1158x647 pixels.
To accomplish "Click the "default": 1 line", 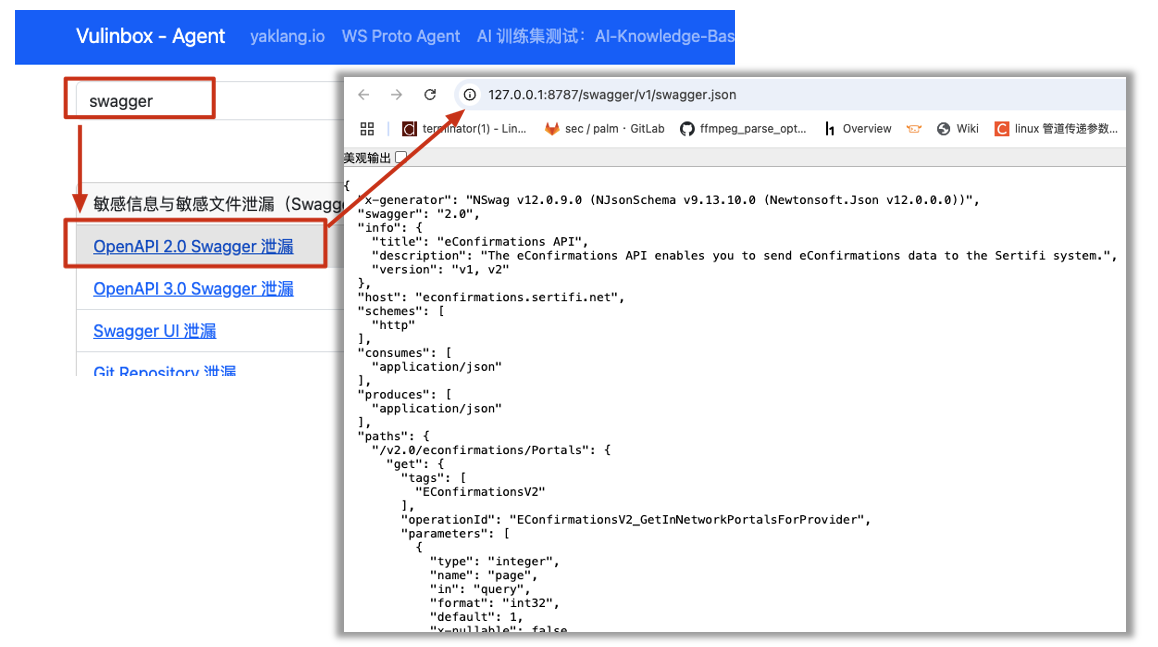I will [x=476, y=617].
